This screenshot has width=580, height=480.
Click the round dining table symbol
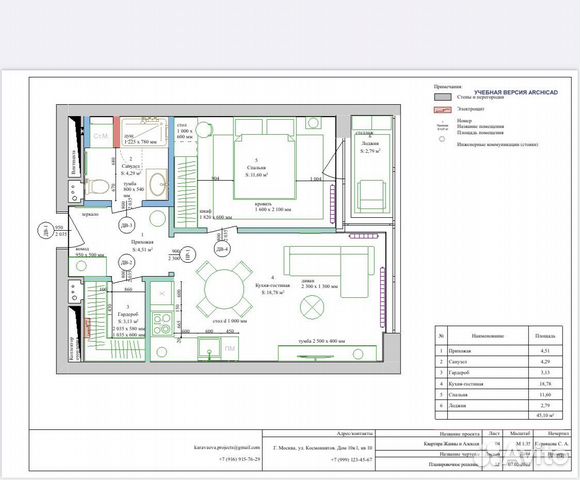coord(224,289)
